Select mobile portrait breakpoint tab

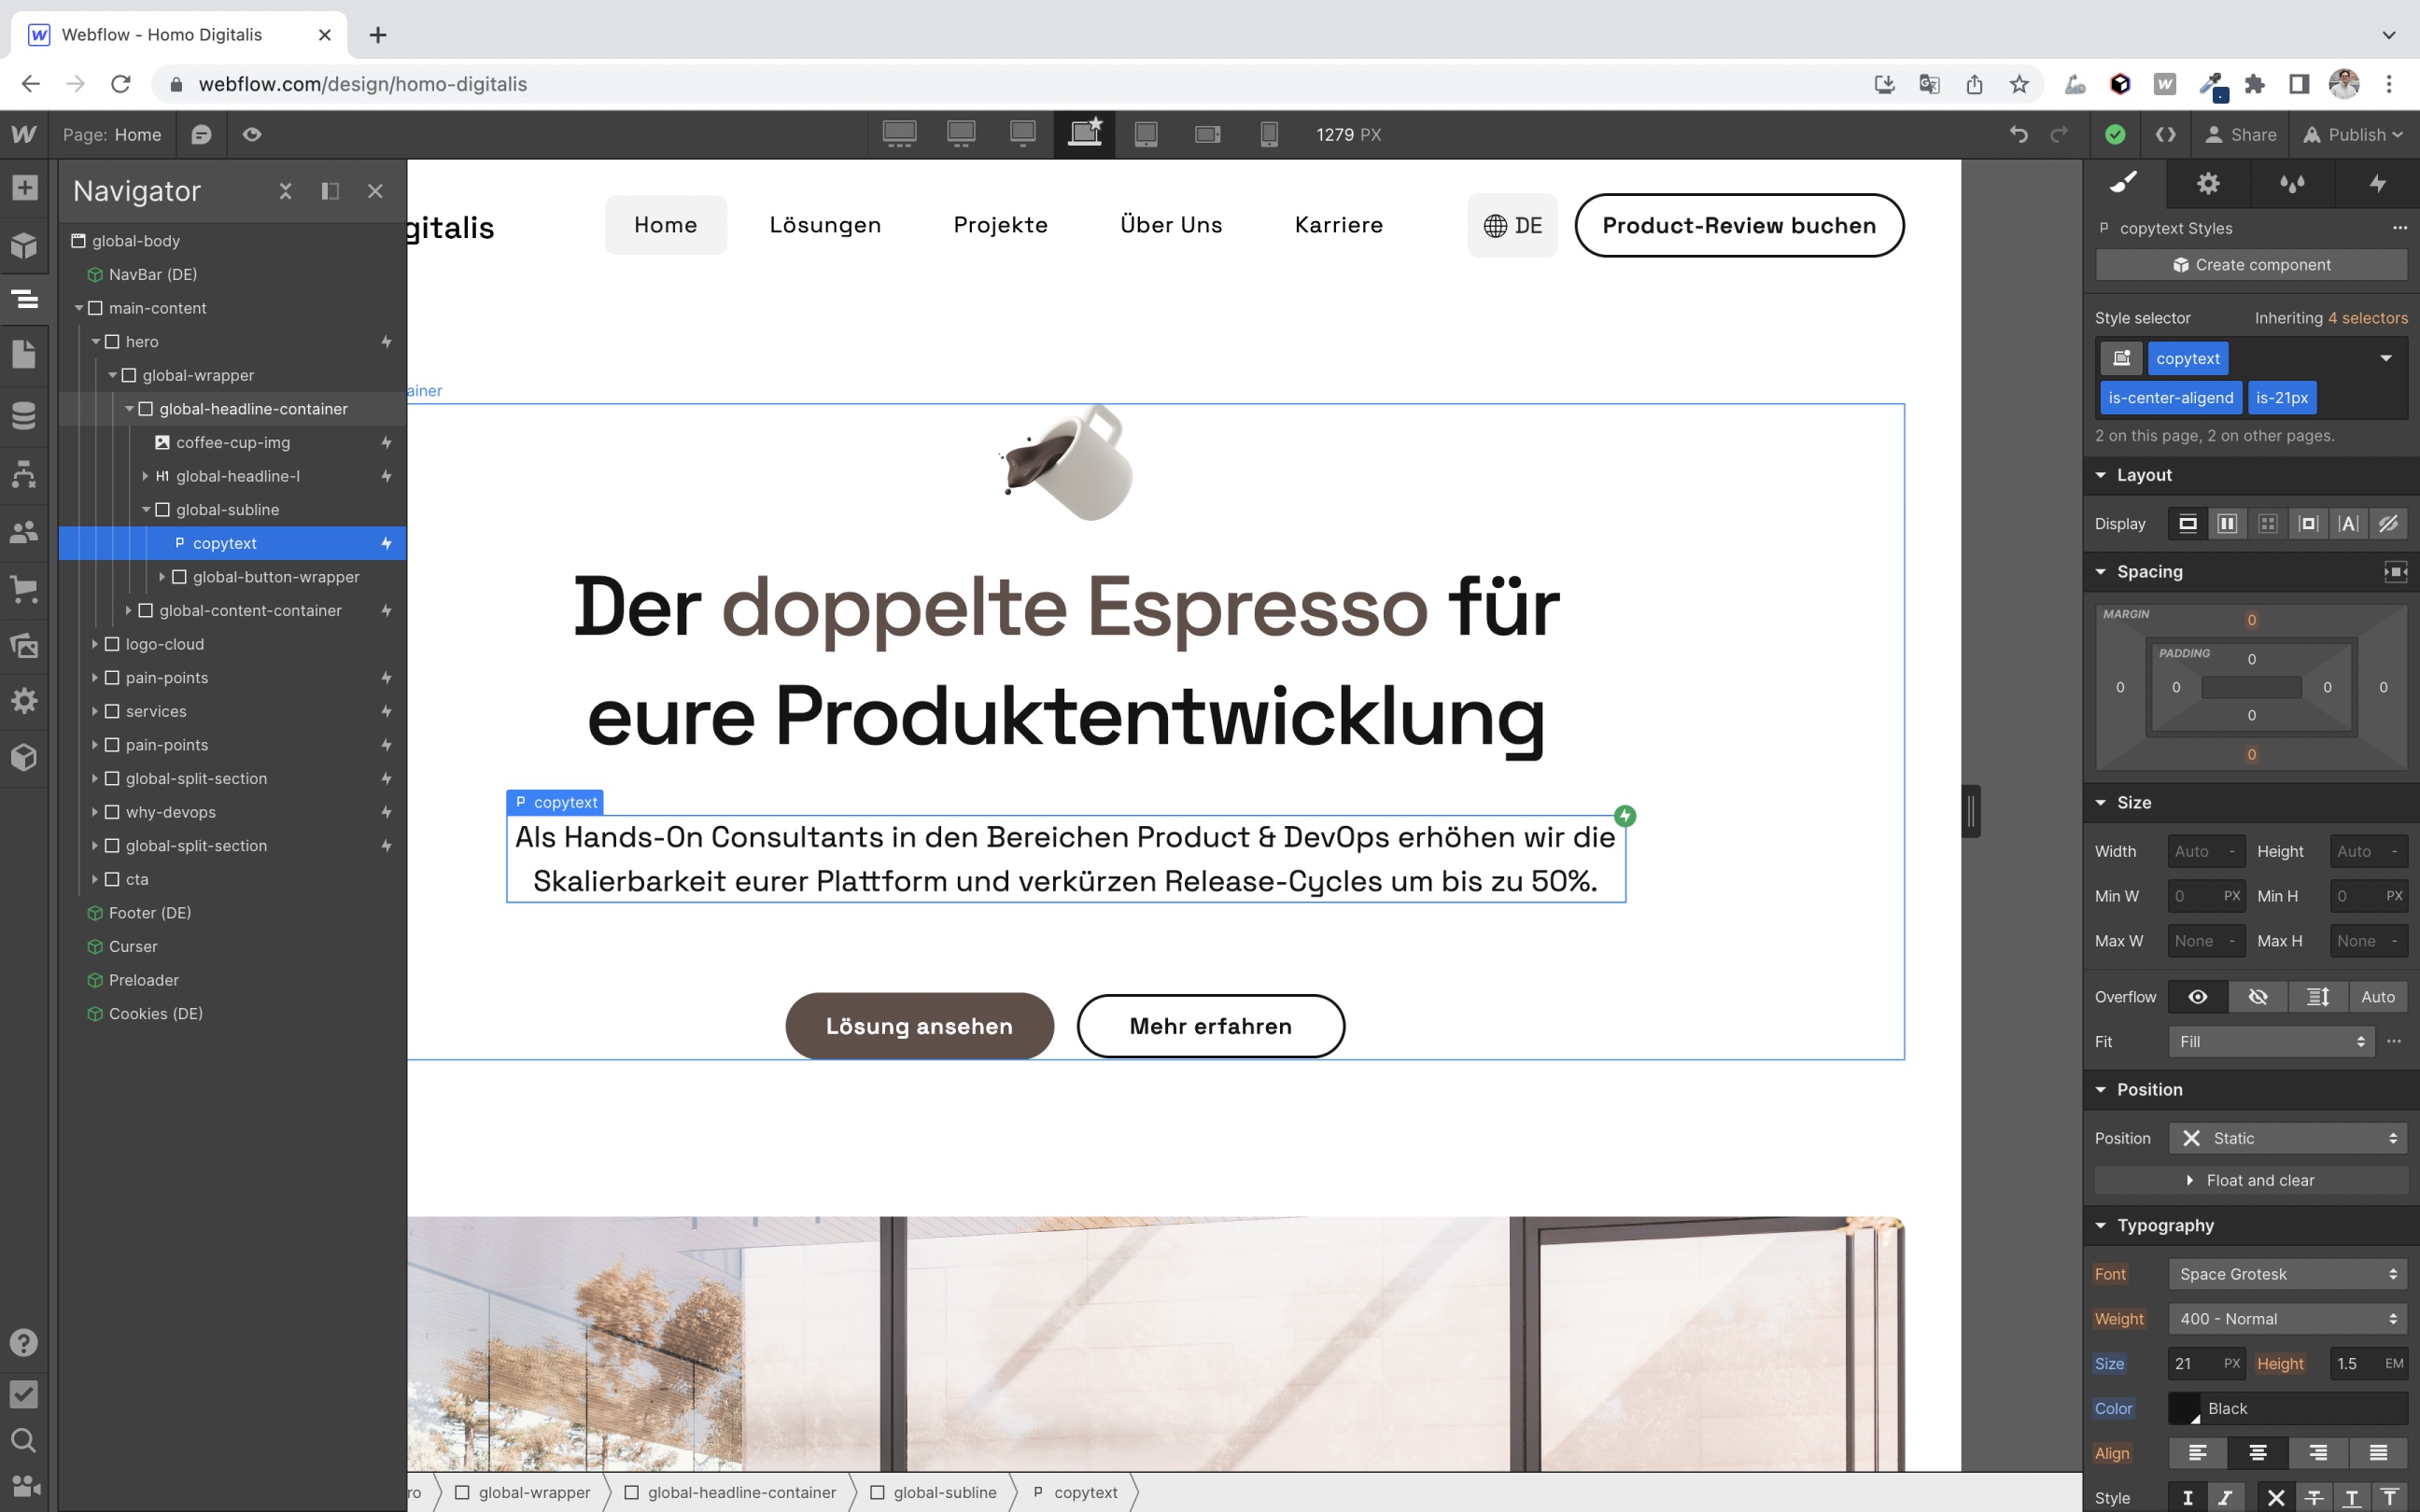coord(1268,135)
